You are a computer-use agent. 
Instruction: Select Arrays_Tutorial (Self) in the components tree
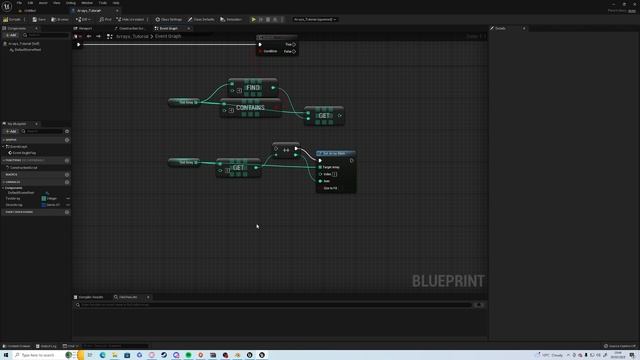point(23,44)
